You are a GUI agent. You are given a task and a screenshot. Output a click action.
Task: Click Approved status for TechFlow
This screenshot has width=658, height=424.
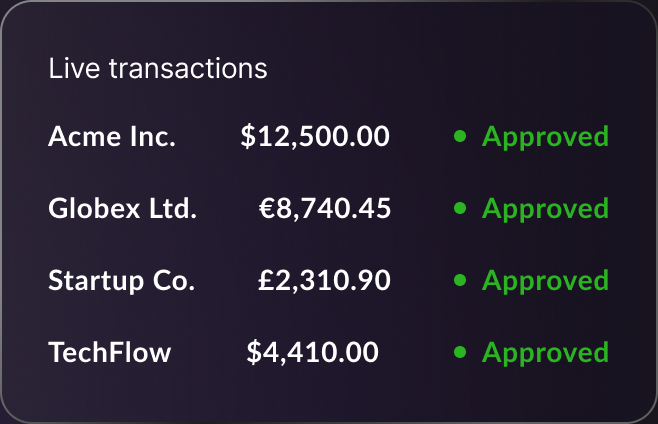pos(545,353)
